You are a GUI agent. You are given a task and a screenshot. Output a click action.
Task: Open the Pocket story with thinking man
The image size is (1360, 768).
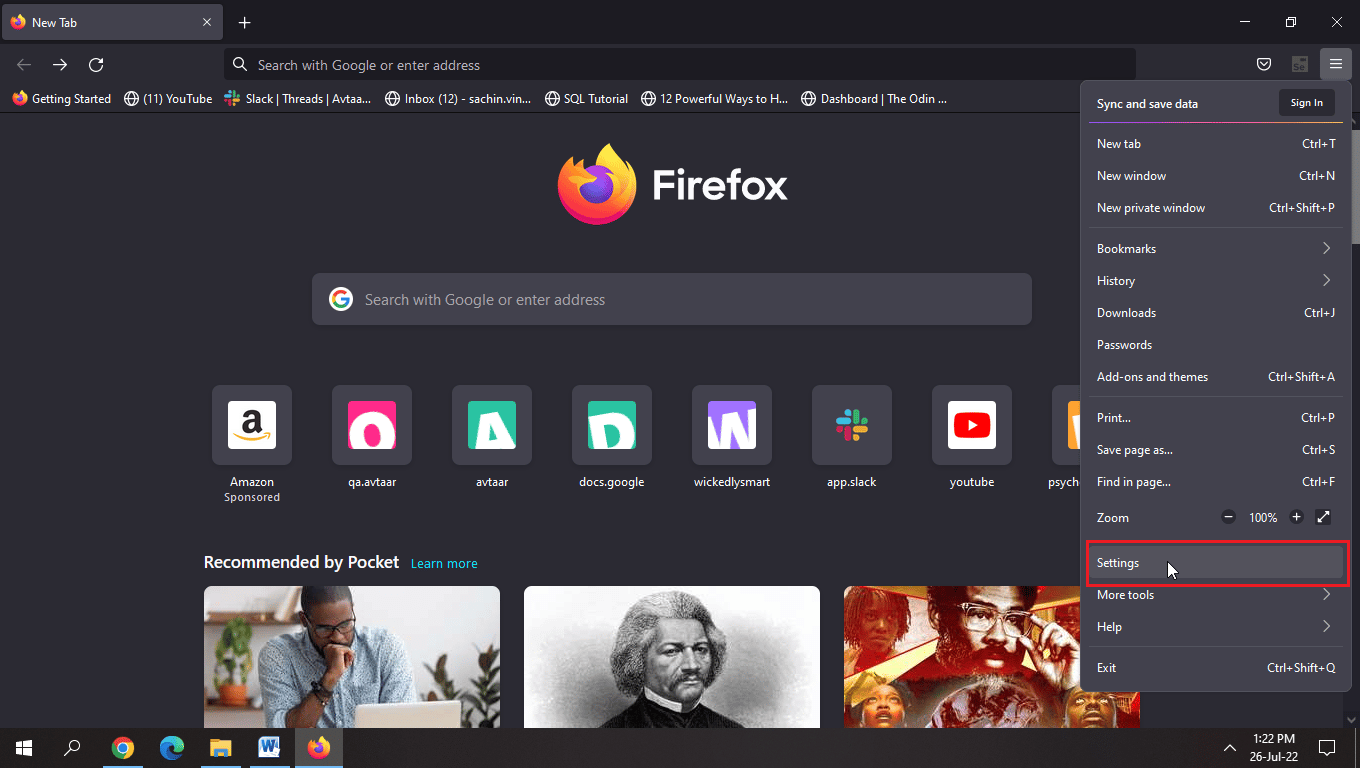coord(352,657)
